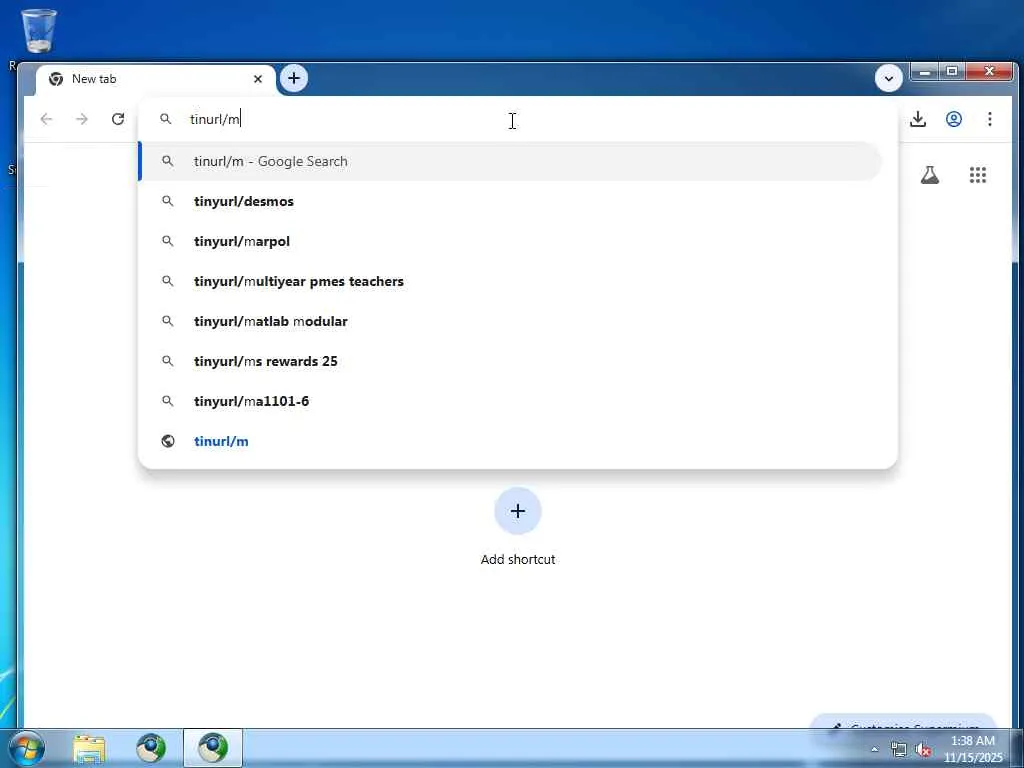Click search icon beside tinyurl/marpol
The height and width of the screenshot is (768, 1024).
(168, 241)
